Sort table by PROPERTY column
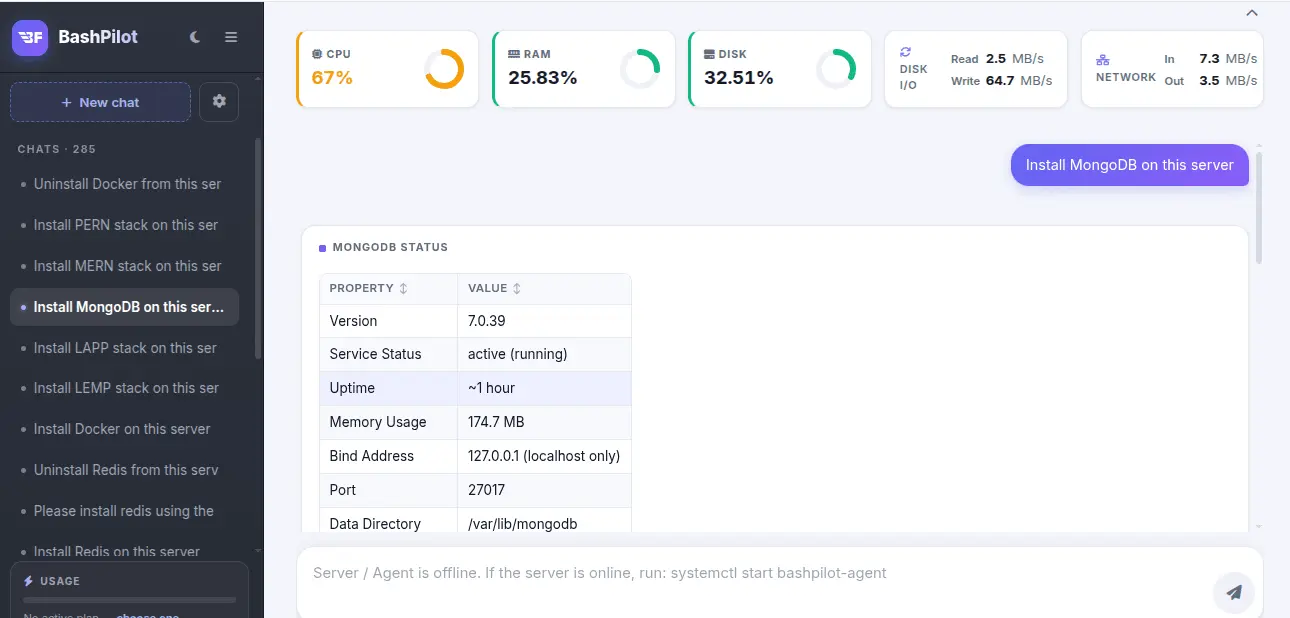The width and height of the screenshot is (1290, 618). (x=388, y=288)
